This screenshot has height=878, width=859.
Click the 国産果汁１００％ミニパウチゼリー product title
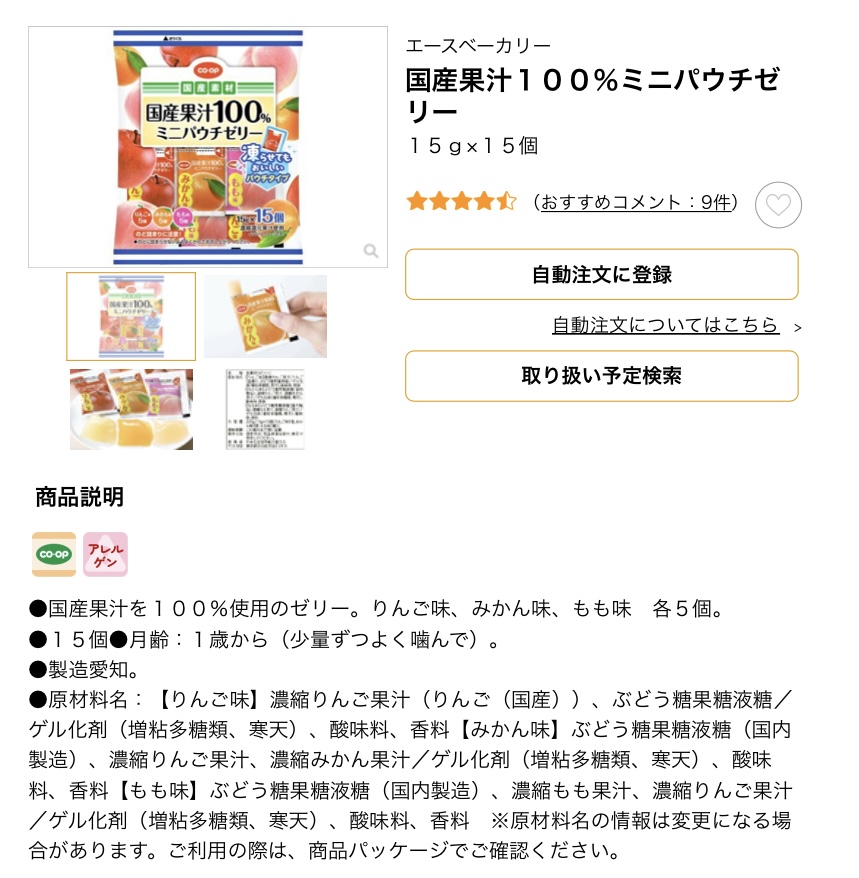click(594, 96)
